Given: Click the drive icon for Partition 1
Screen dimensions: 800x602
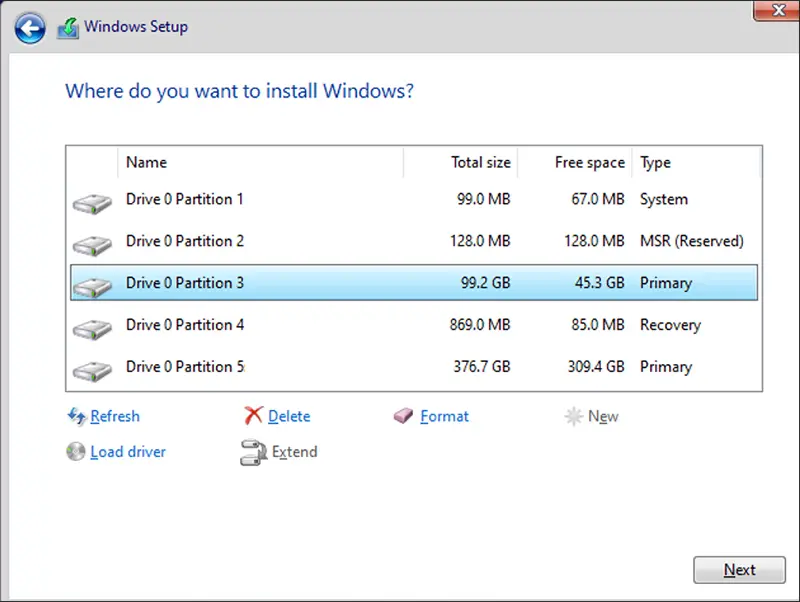Looking at the screenshot, I should click(x=92, y=204).
